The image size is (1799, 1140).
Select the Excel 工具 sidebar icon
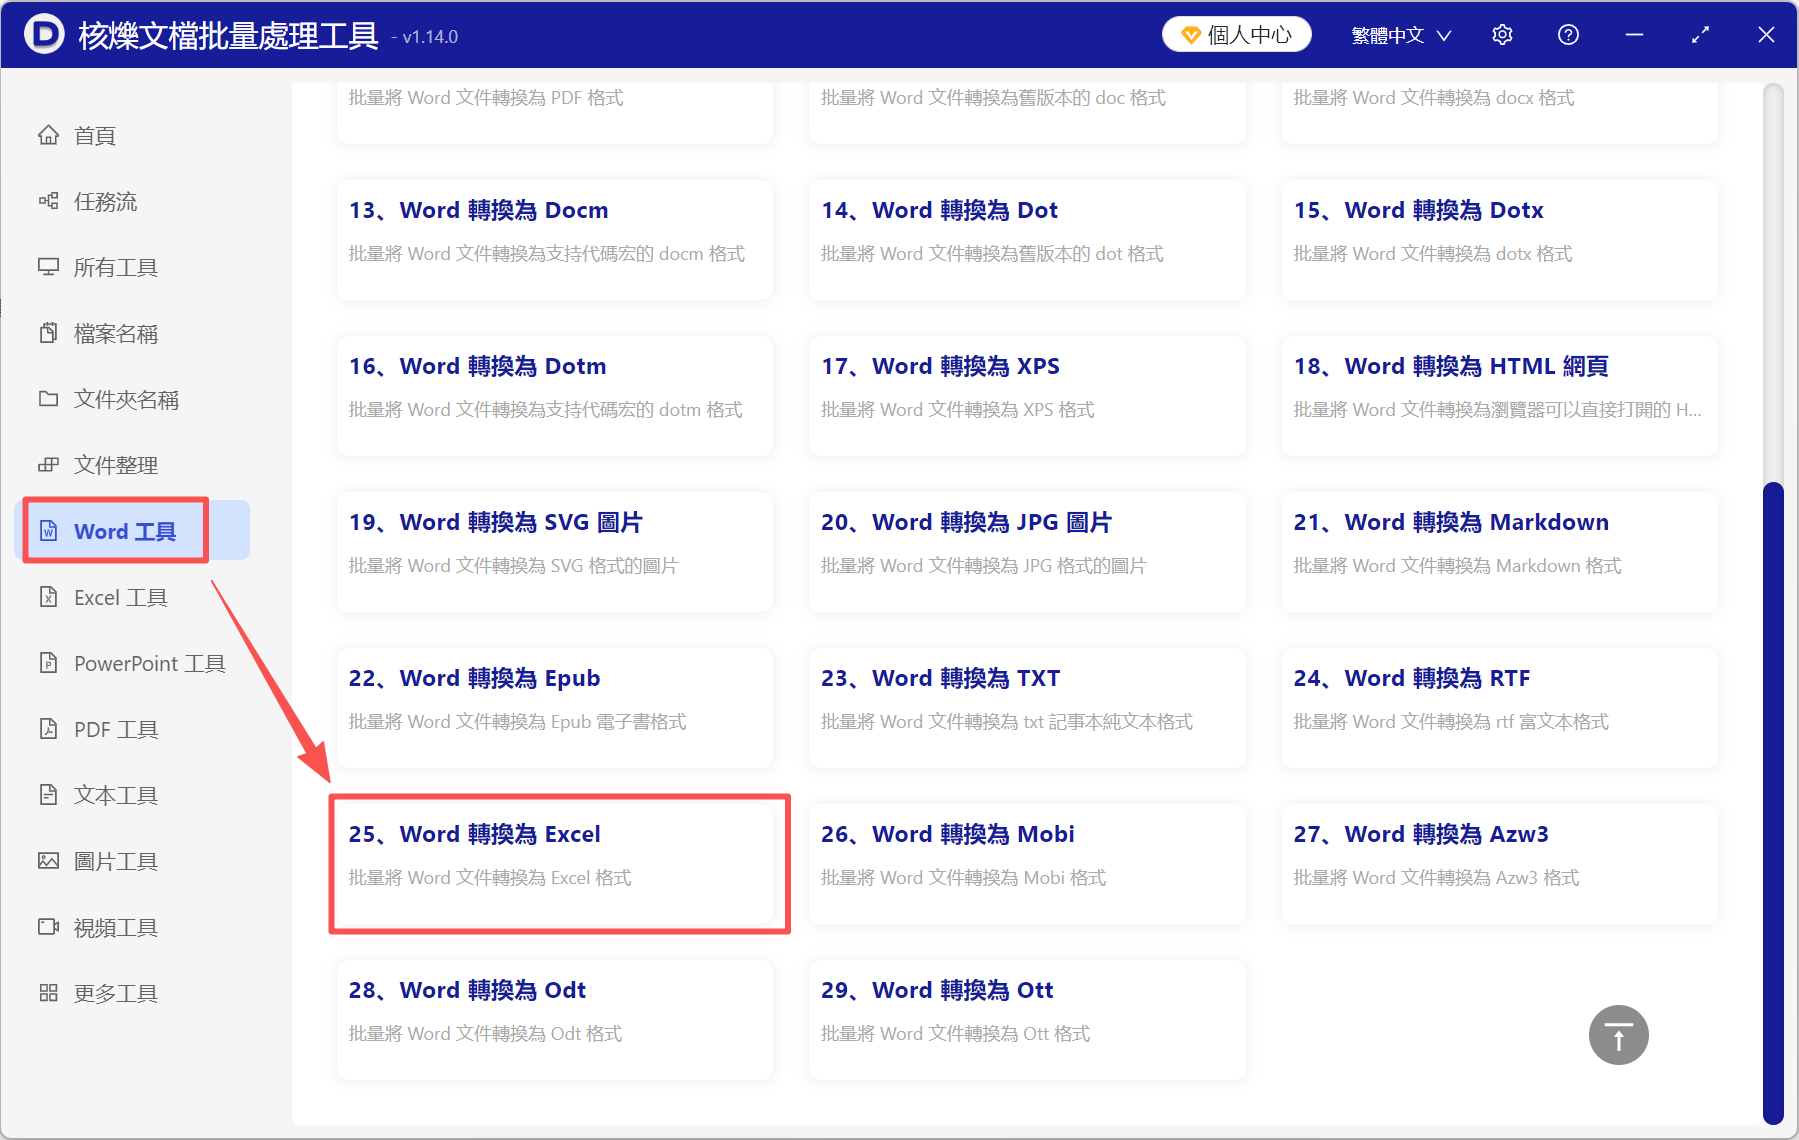pyautogui.click(x=49, y=596)
